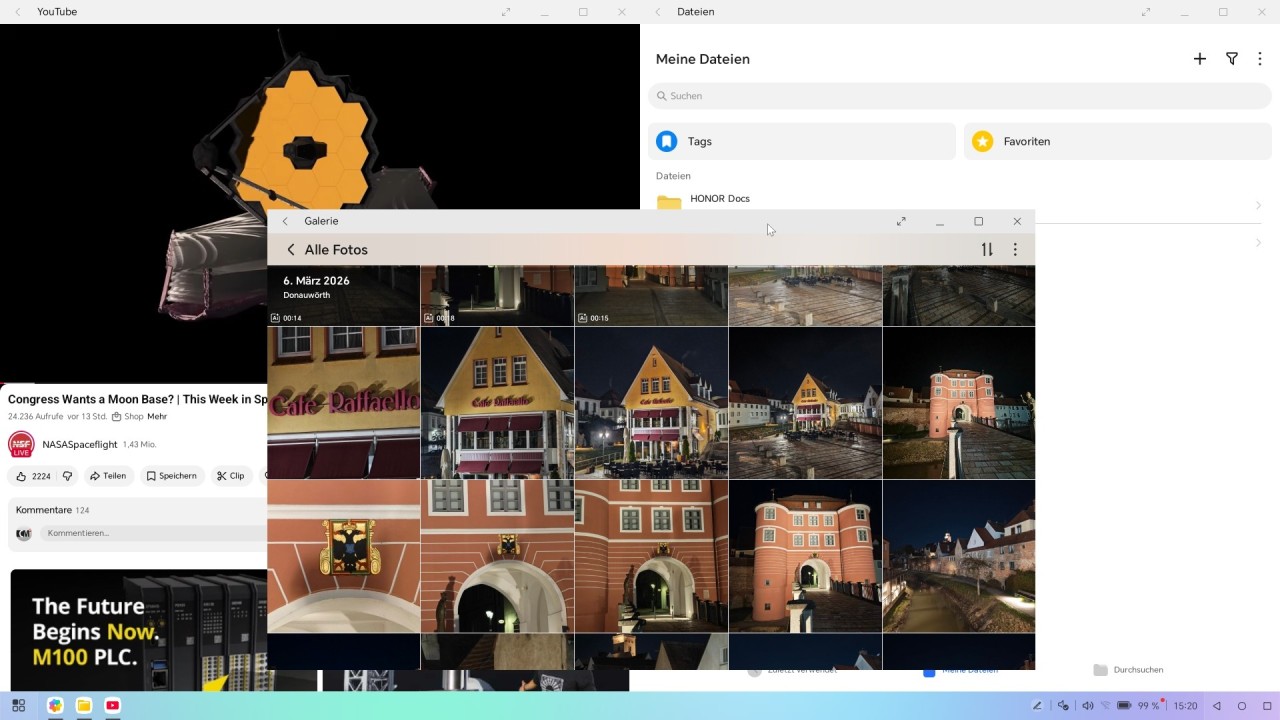The image size is (1280, 720).
Task: Click the Kommentieren comment field
Action: point(150,533)
